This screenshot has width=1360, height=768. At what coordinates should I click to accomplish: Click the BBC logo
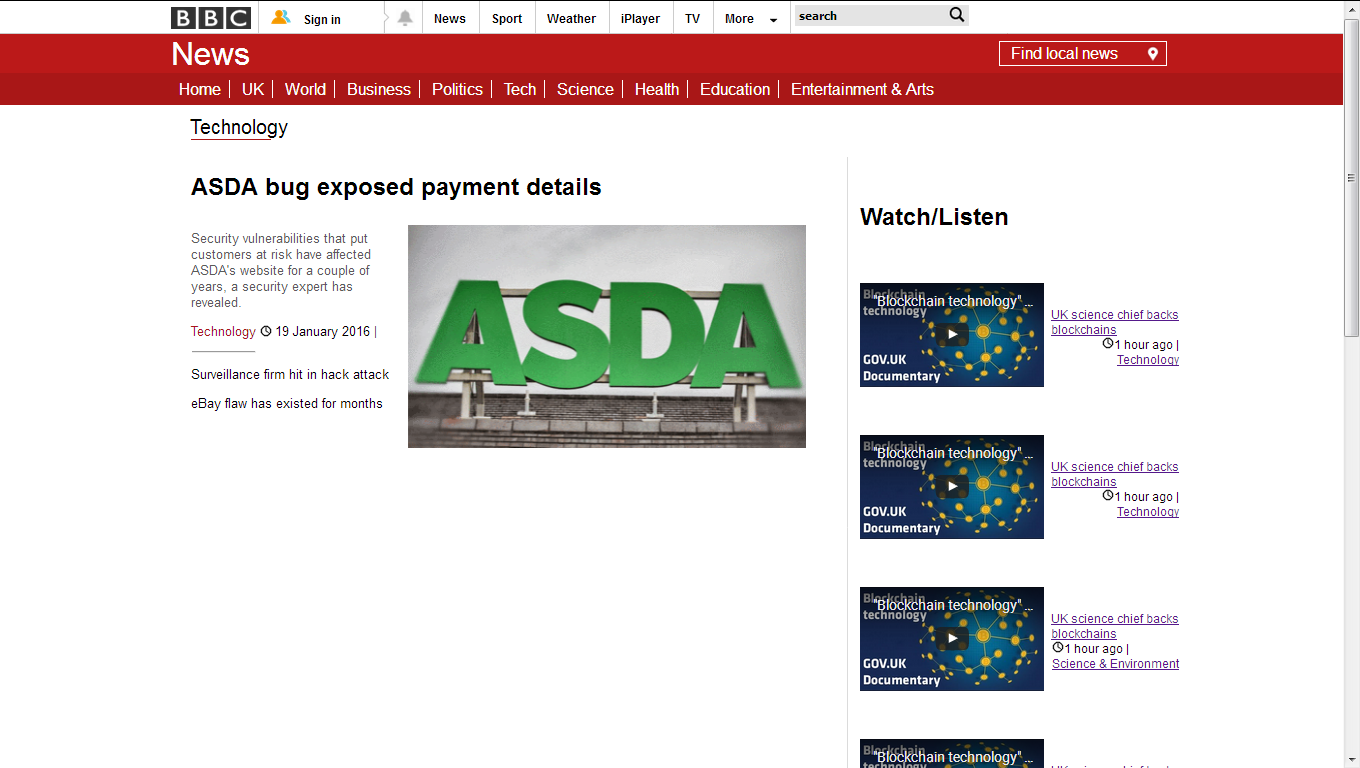210,18
